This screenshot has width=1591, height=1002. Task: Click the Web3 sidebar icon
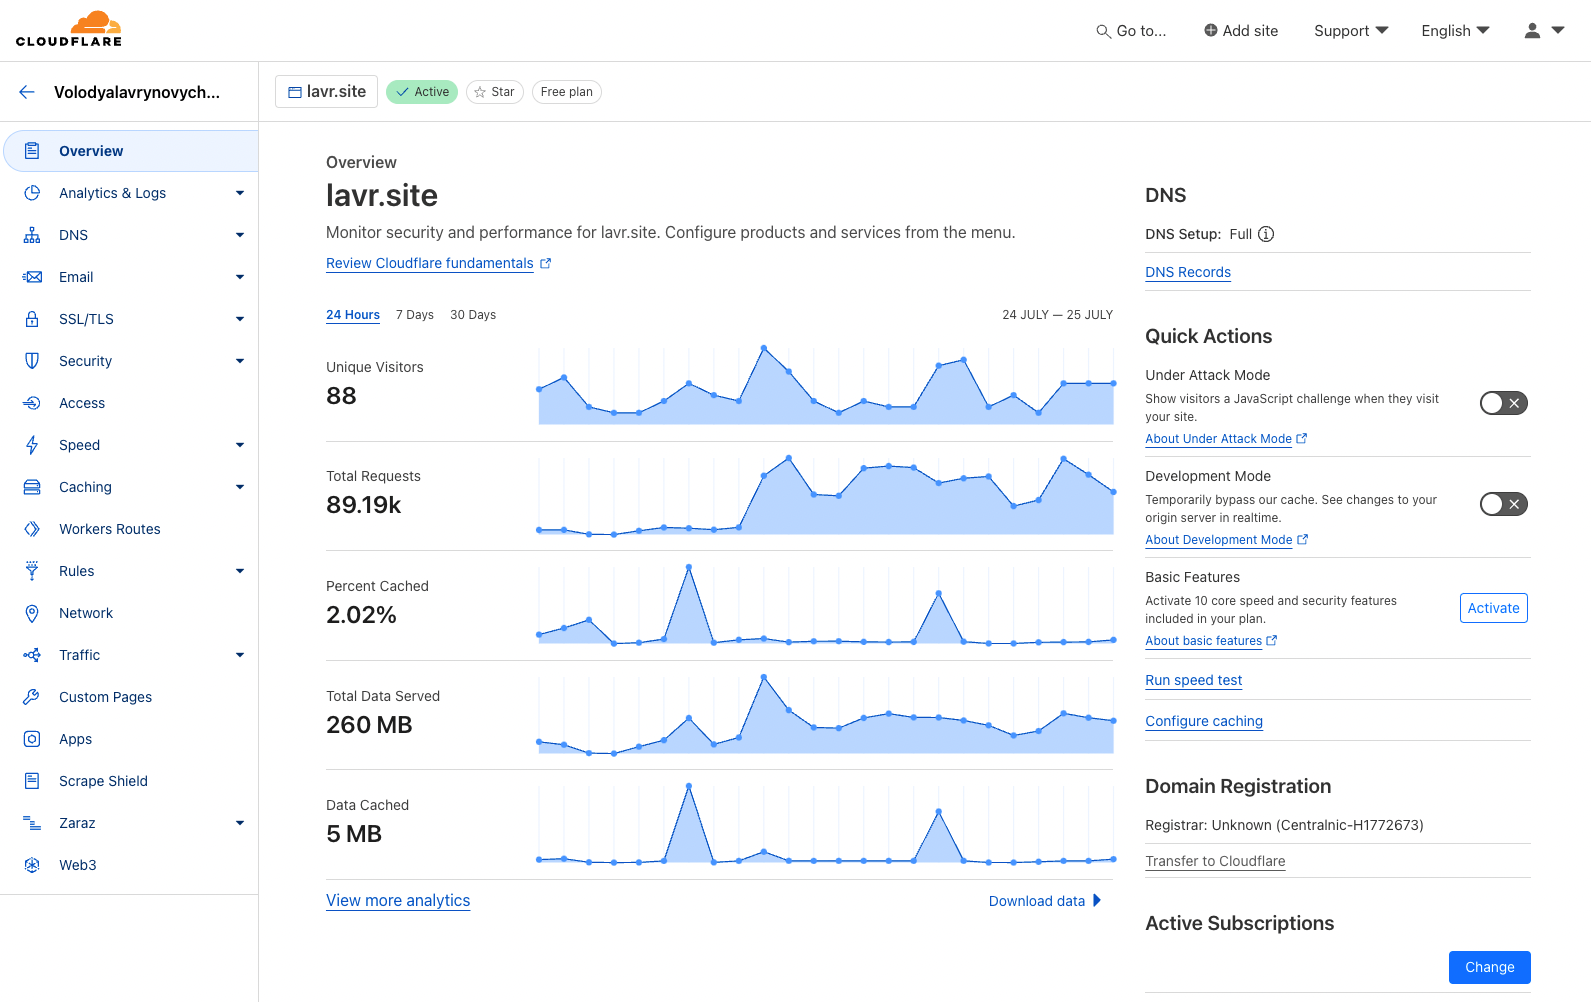pos(32,865)
